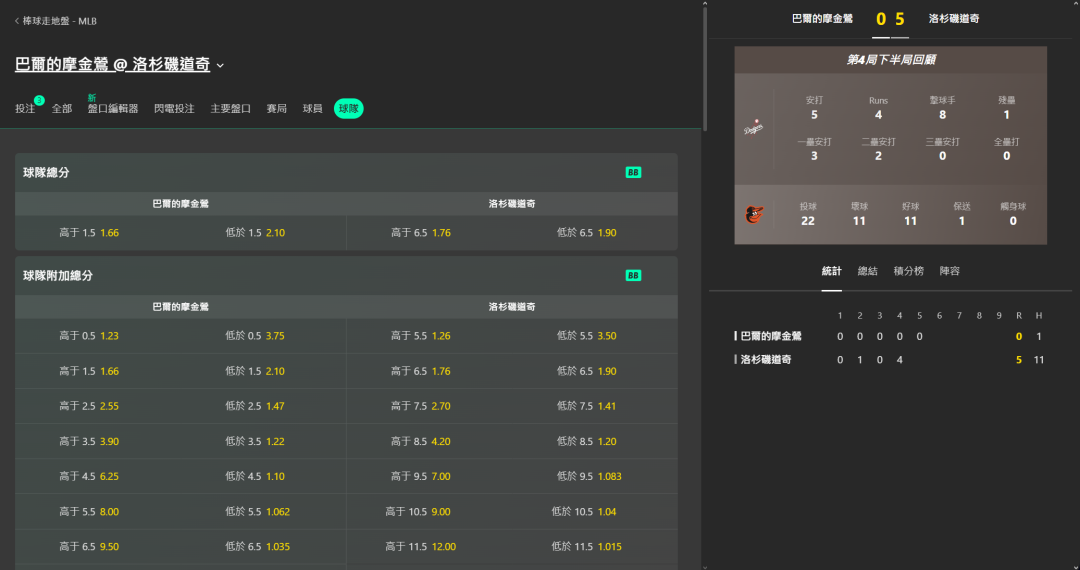Image resolution: width=1080 pixels, height=570 pixels.
Task: Select the active 球隊 tab
Action: click(349, 109)
